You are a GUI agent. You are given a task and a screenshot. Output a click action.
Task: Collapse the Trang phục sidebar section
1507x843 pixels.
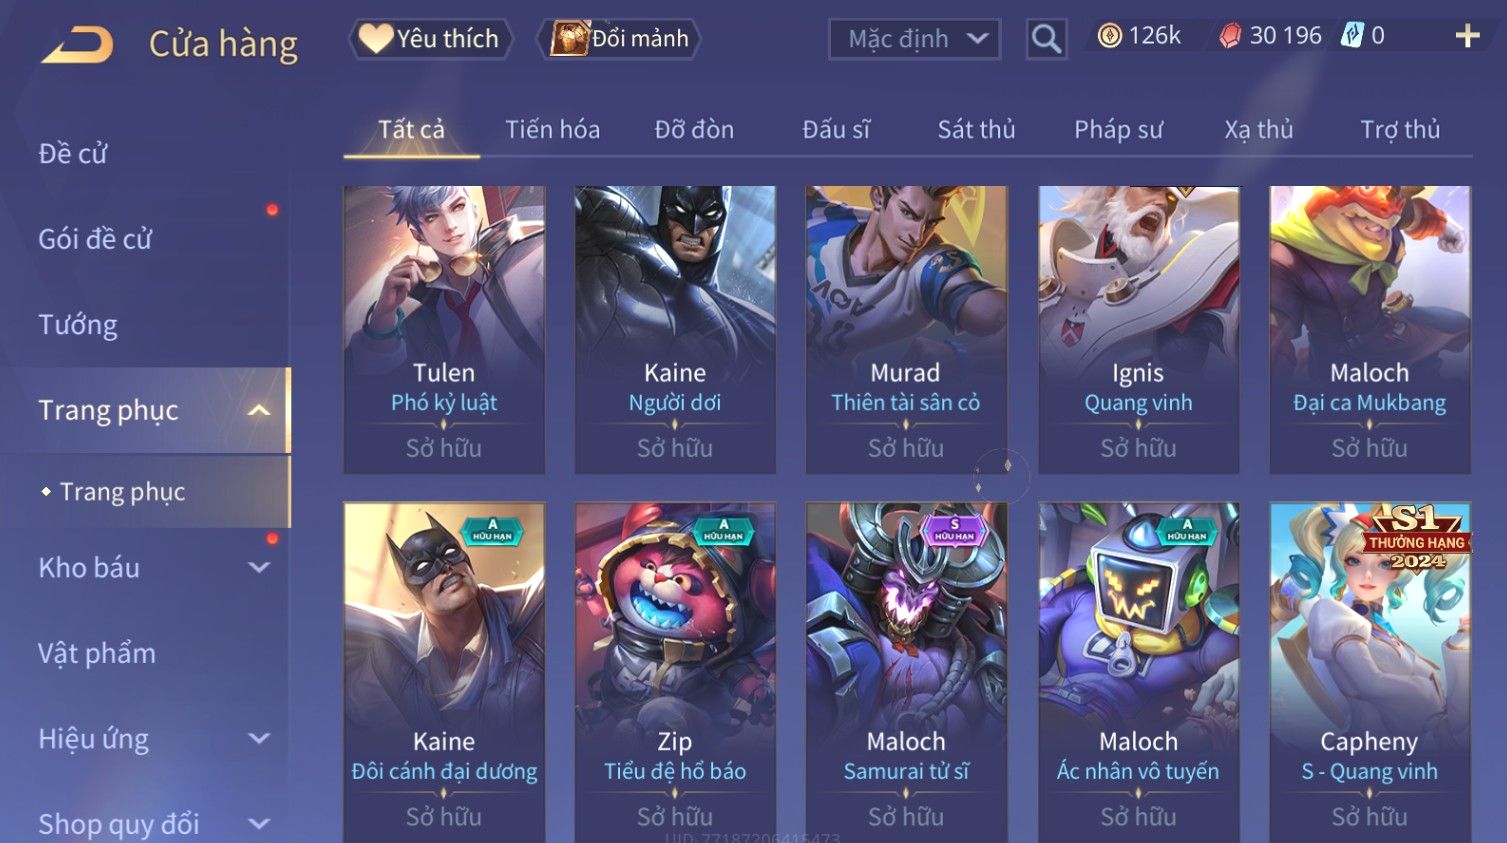coord(259,410)
